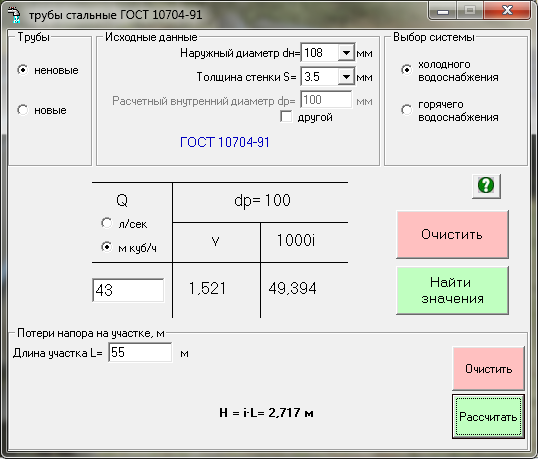
Task: Click the blue 'ГОСТ 10704-91' label
Action: pos(225,142)
